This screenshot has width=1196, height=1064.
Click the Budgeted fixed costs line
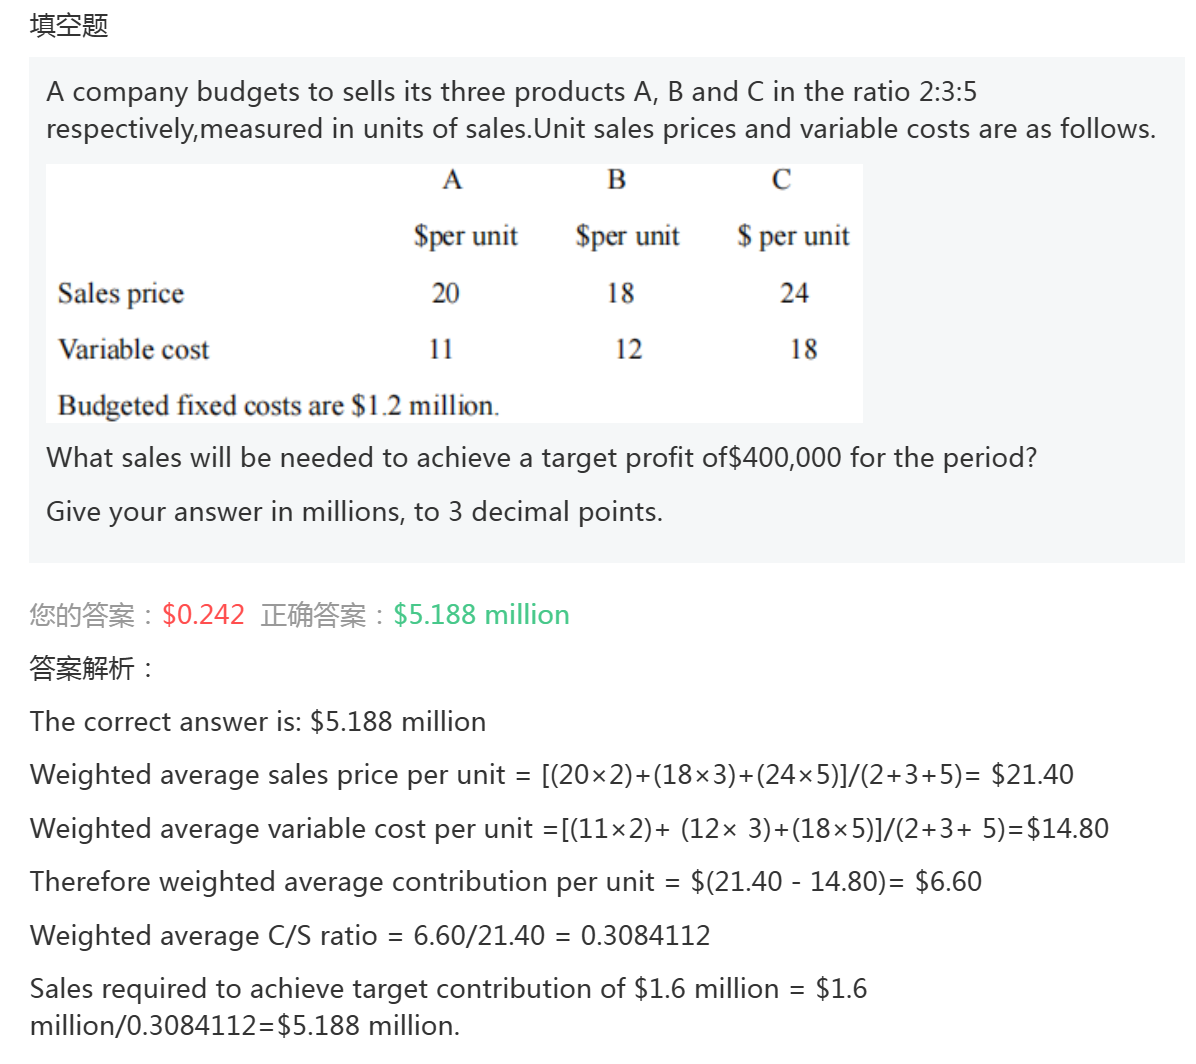(278, 405)
